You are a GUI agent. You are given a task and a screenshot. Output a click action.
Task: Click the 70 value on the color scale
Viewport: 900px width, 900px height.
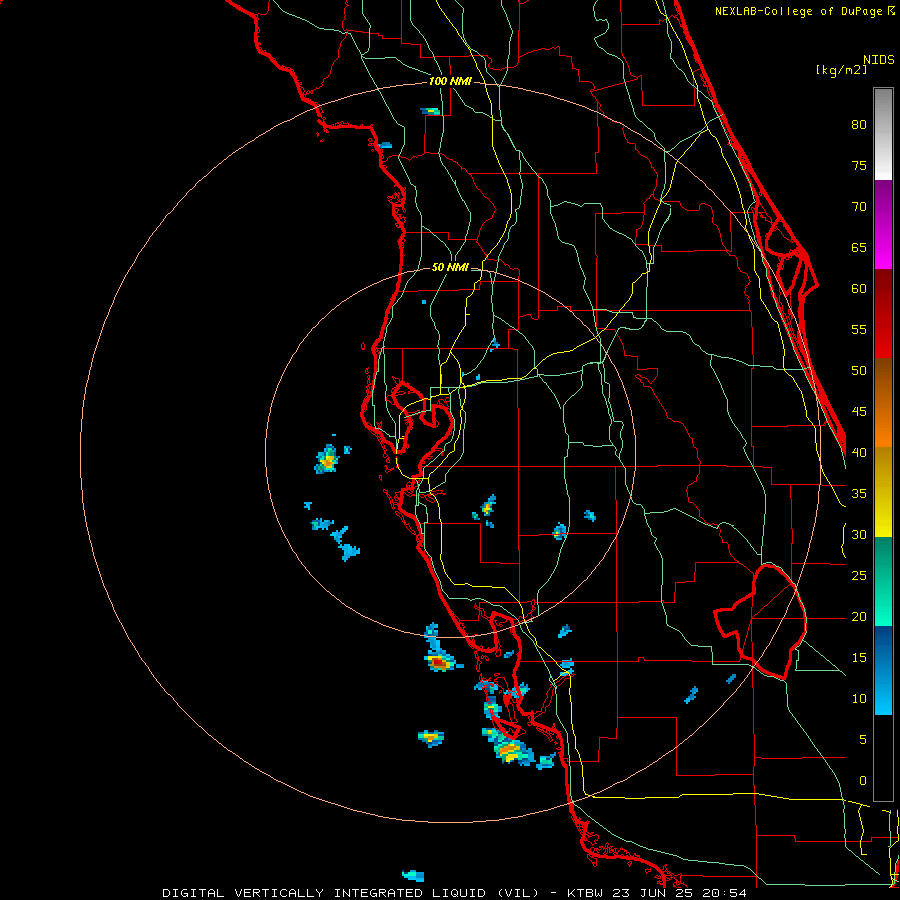pyautogui.click(x=859, y=207)
